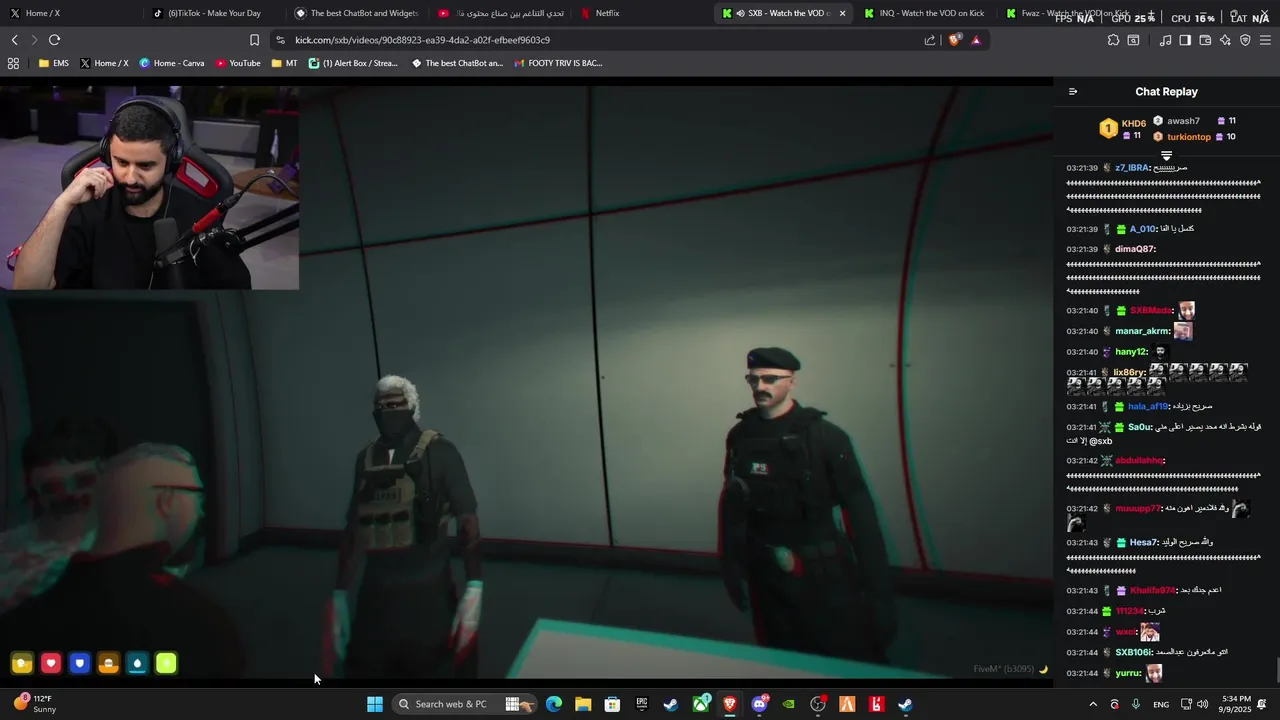
Task: Collapse the Chat Replay panel
Action: 1073,91
